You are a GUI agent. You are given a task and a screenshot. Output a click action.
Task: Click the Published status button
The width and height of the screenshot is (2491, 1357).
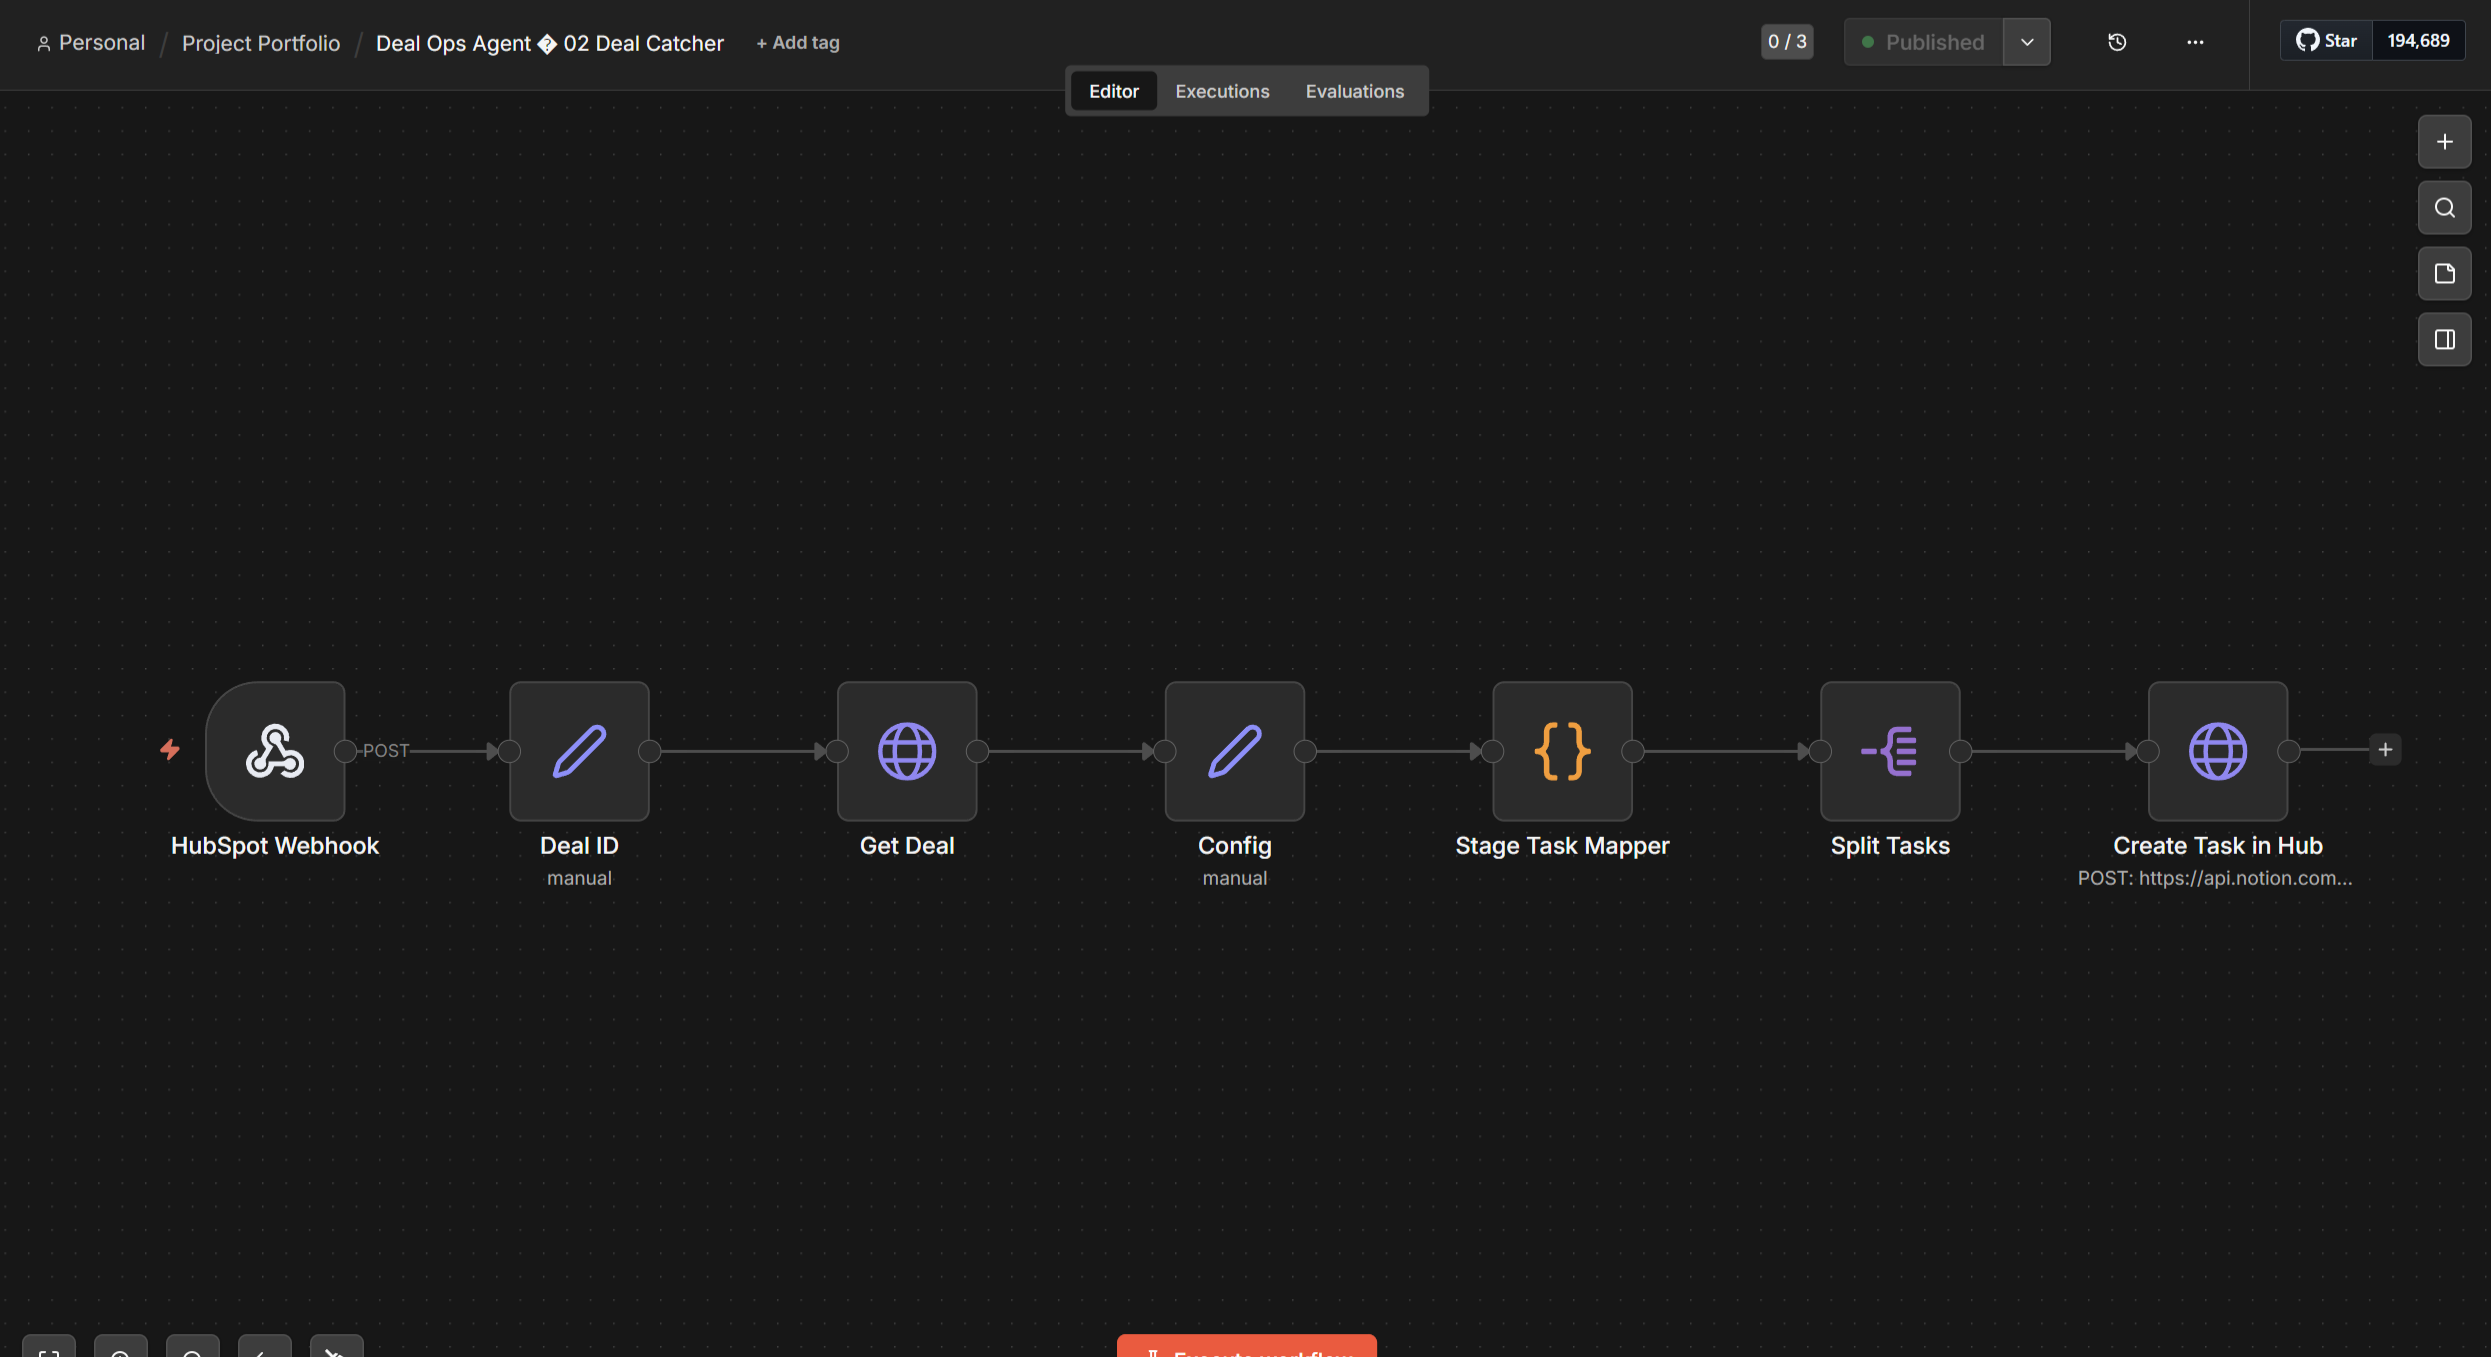coord(1923,42)
